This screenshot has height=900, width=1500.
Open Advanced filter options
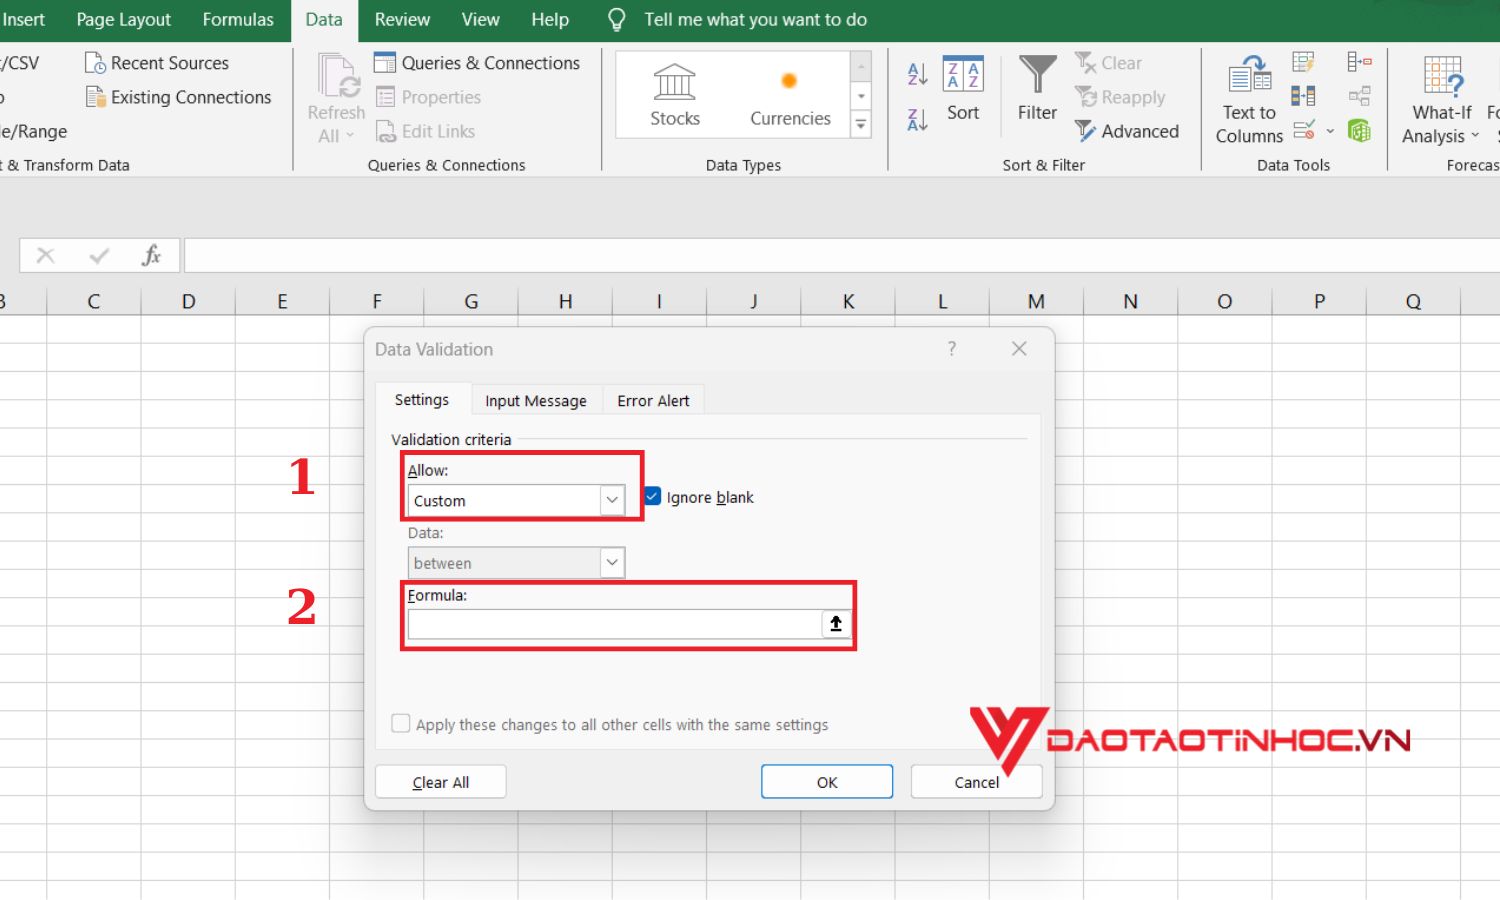tap(1129, 131)
